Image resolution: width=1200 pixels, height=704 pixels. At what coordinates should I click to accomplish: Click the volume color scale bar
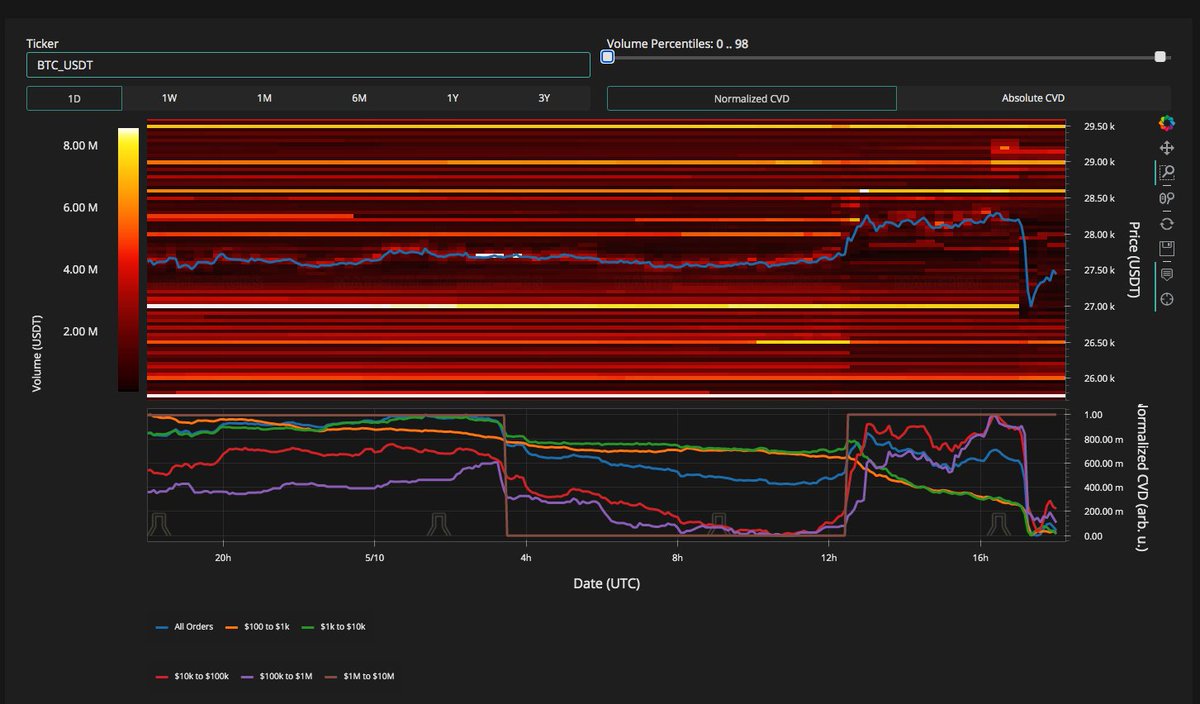pos(128,259)
